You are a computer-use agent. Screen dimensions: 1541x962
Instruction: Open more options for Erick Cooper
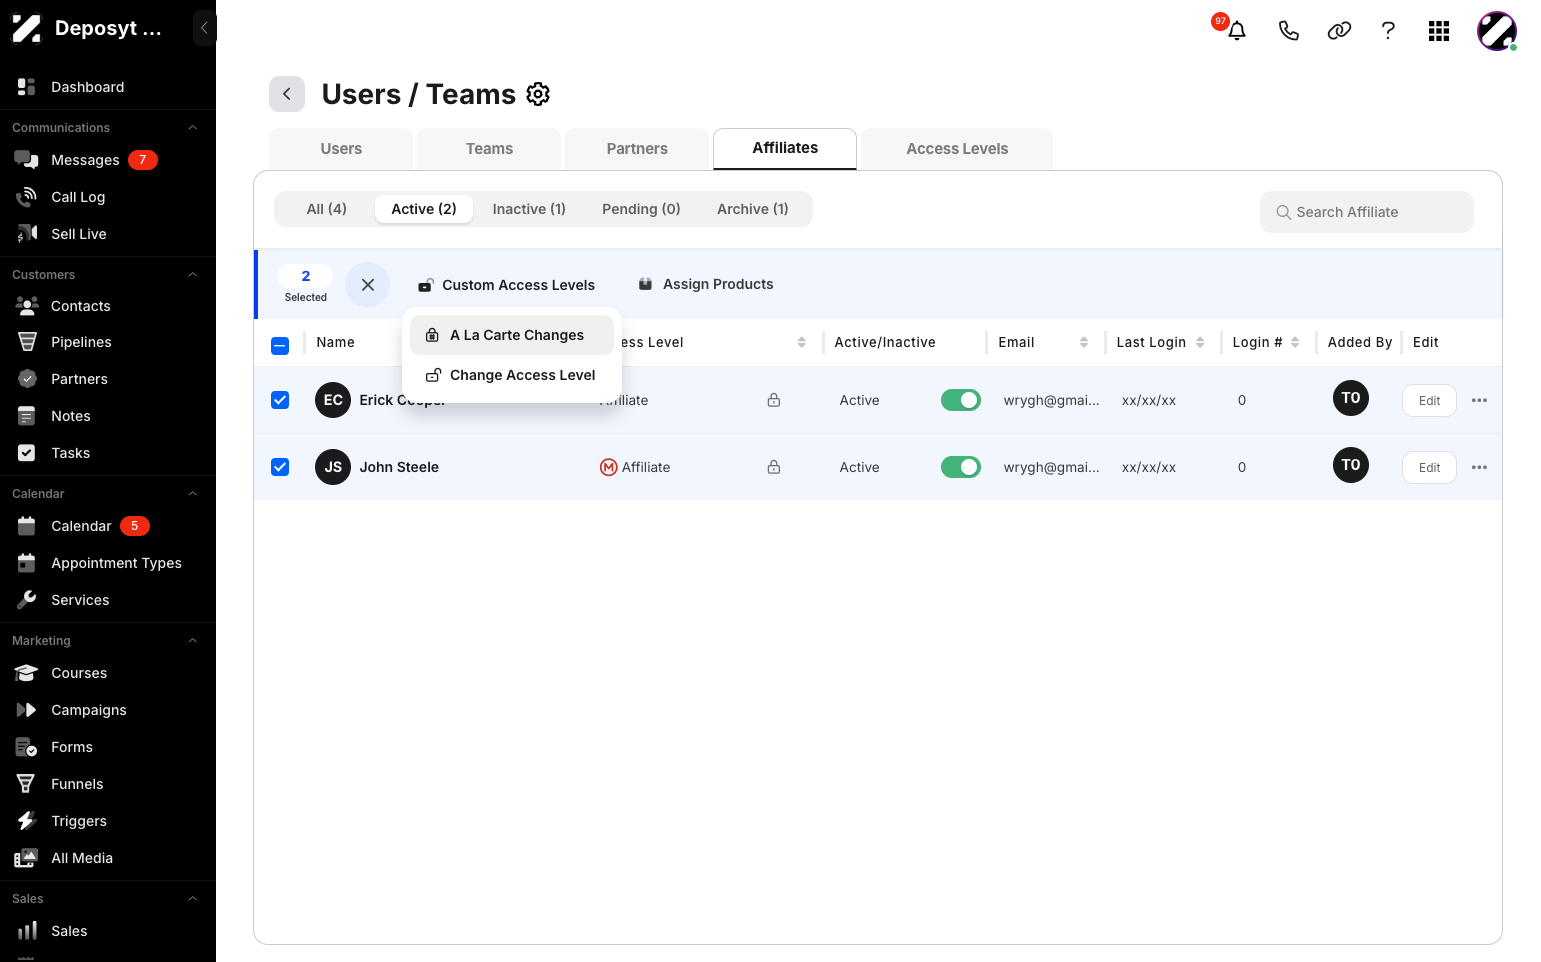tap(1480, 400)
